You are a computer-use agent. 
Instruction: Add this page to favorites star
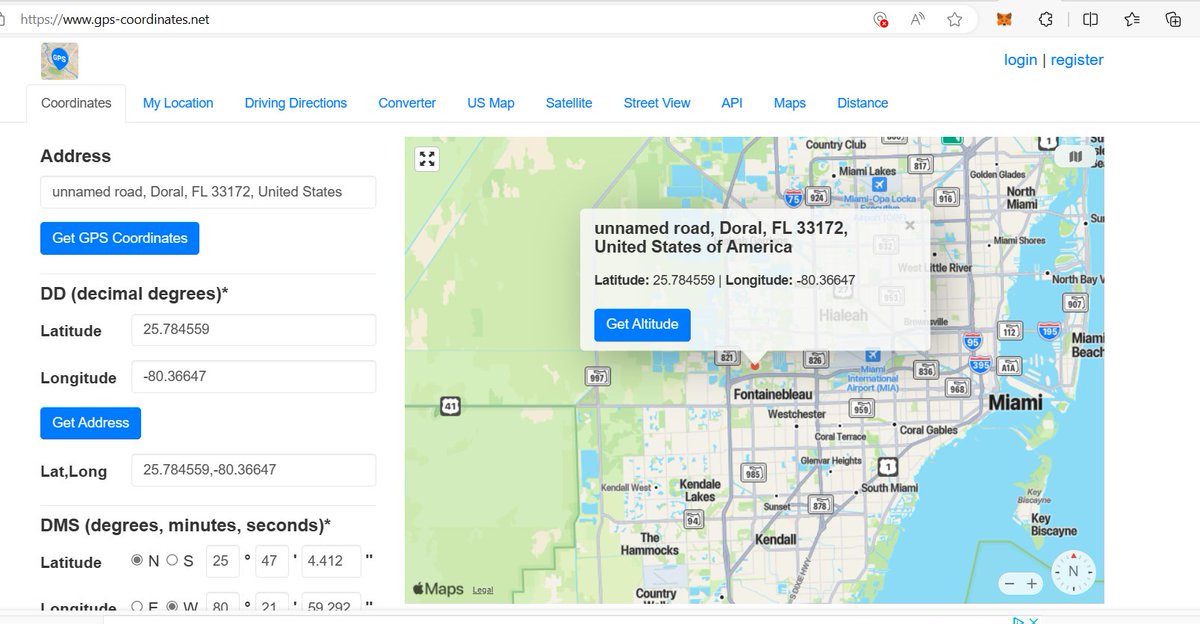(955, 19)
